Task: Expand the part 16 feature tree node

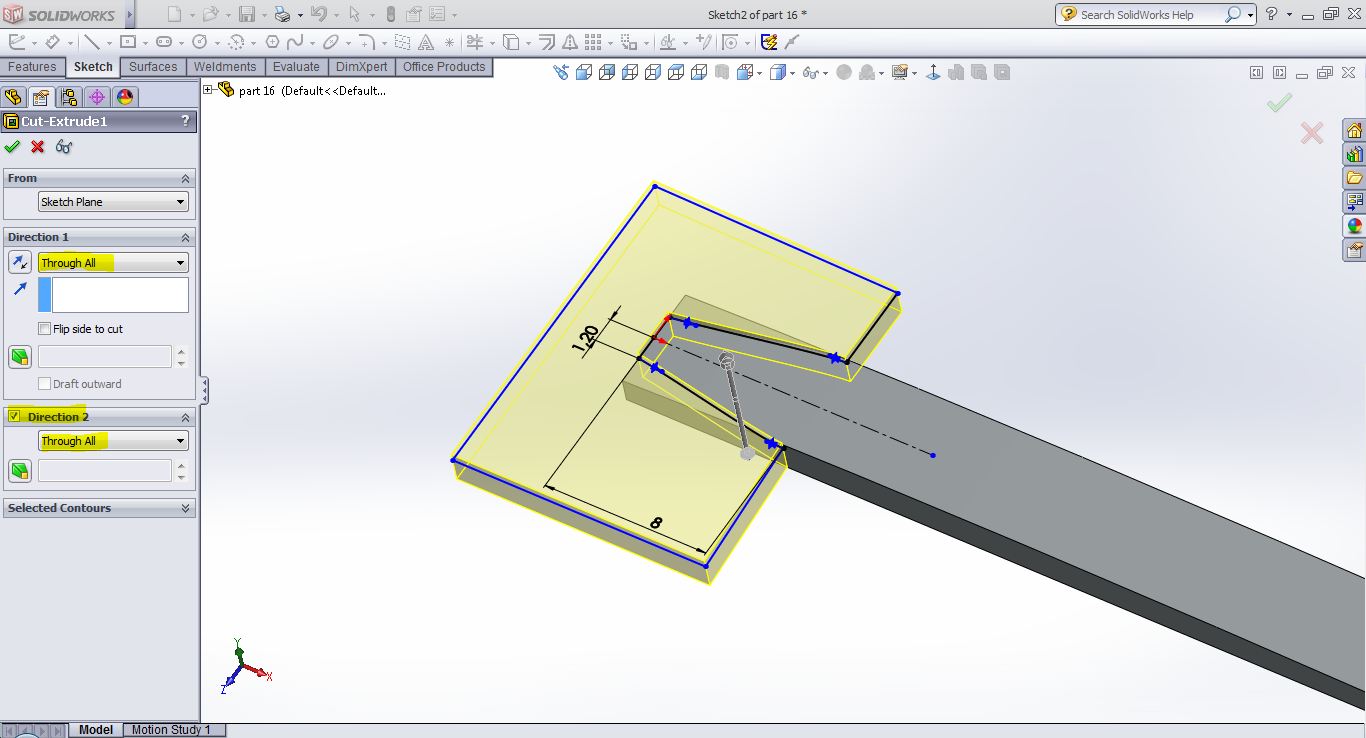Action: coord(208,90)
